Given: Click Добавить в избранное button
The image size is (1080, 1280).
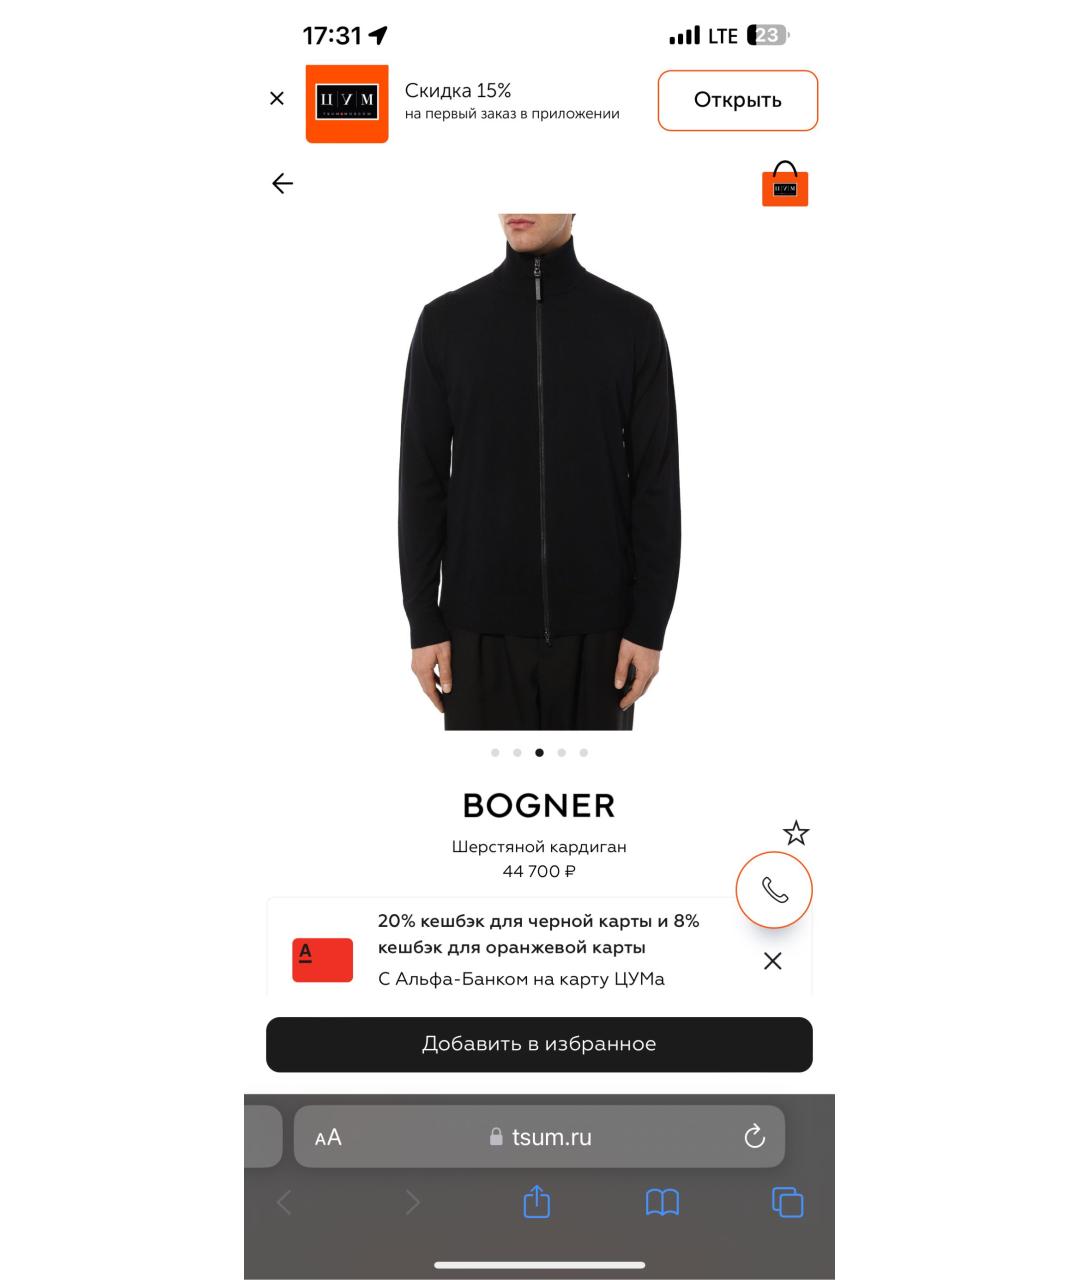Looking at the screenshot, I should 539,1044.
